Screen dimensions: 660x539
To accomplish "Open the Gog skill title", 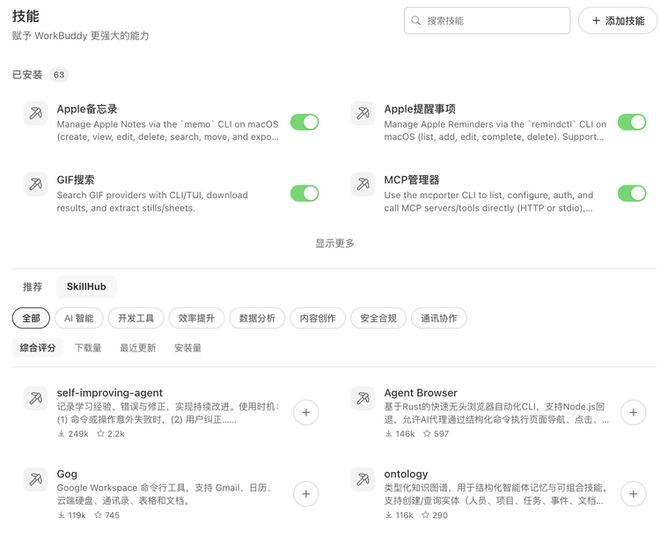I will [67, 474].
